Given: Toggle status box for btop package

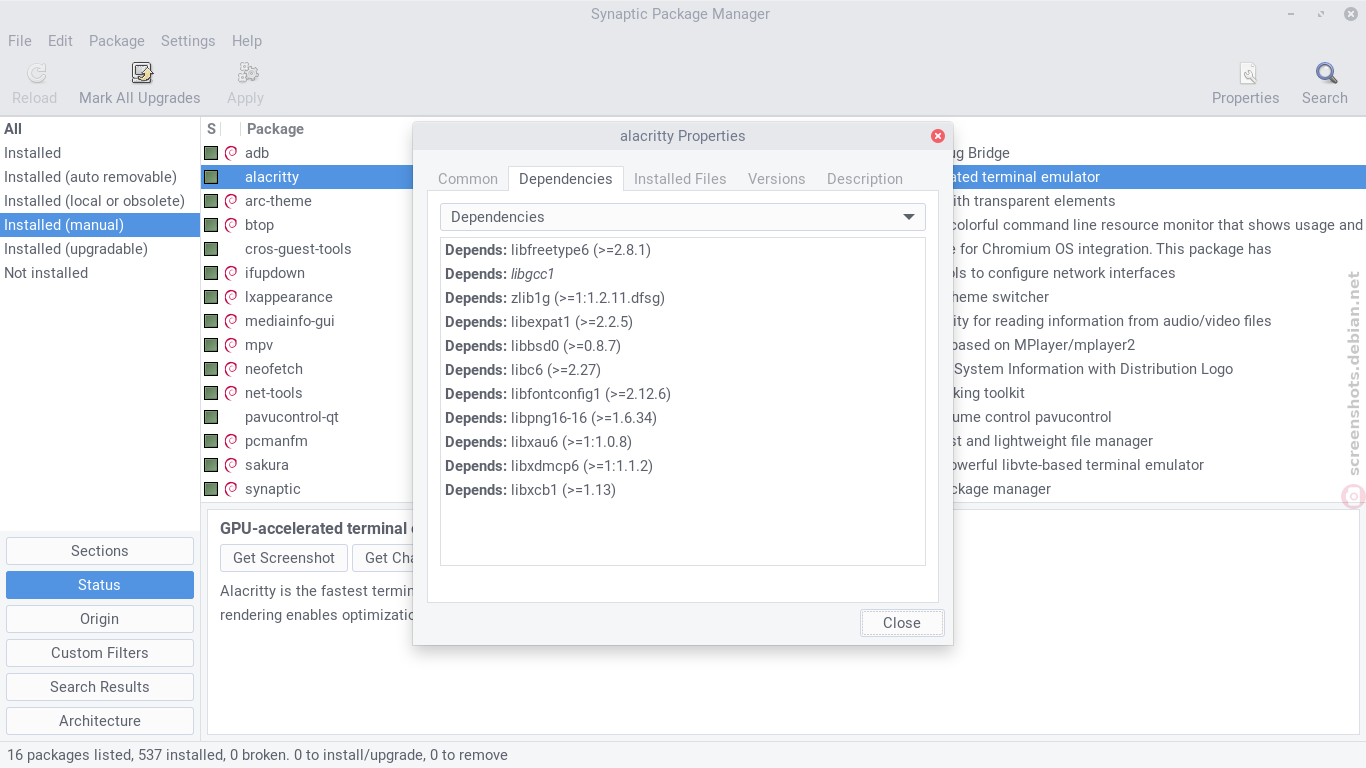Looking at the screenshot, I should (211, 225).
